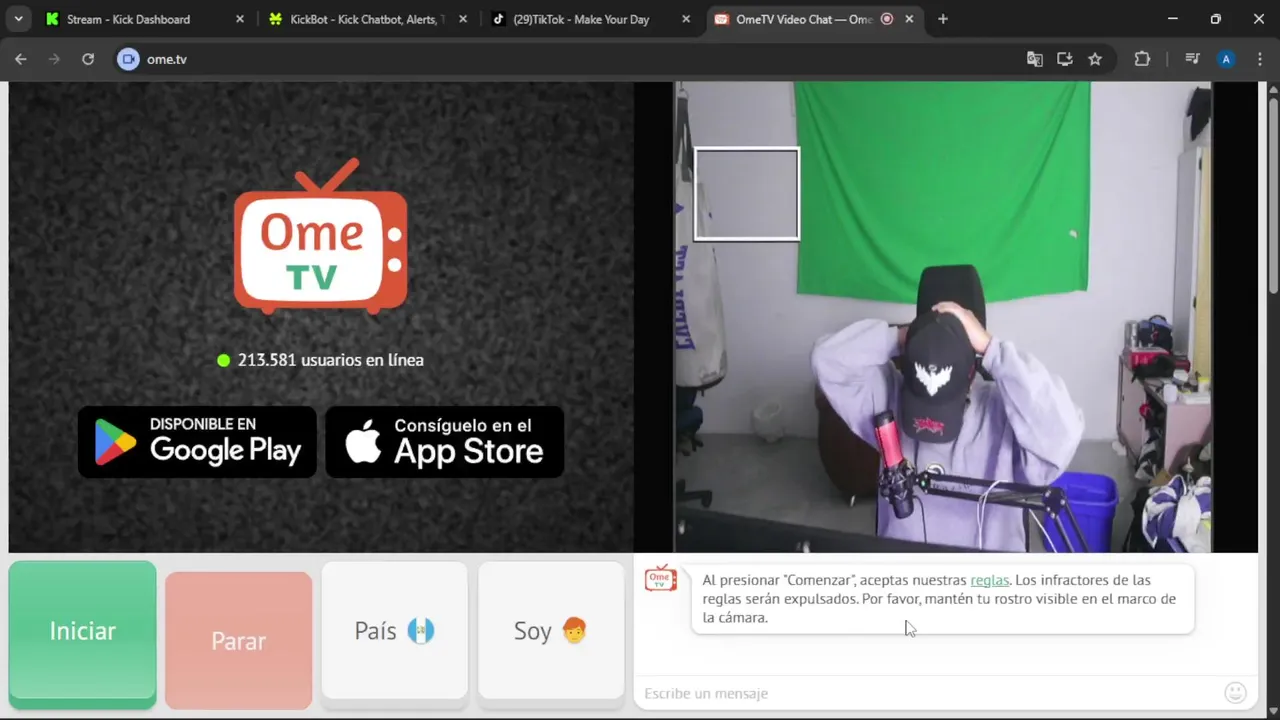This screenshot has width=1280, height=720.
Task: Click the OmeTV television logo
Action: pos(321,236)
